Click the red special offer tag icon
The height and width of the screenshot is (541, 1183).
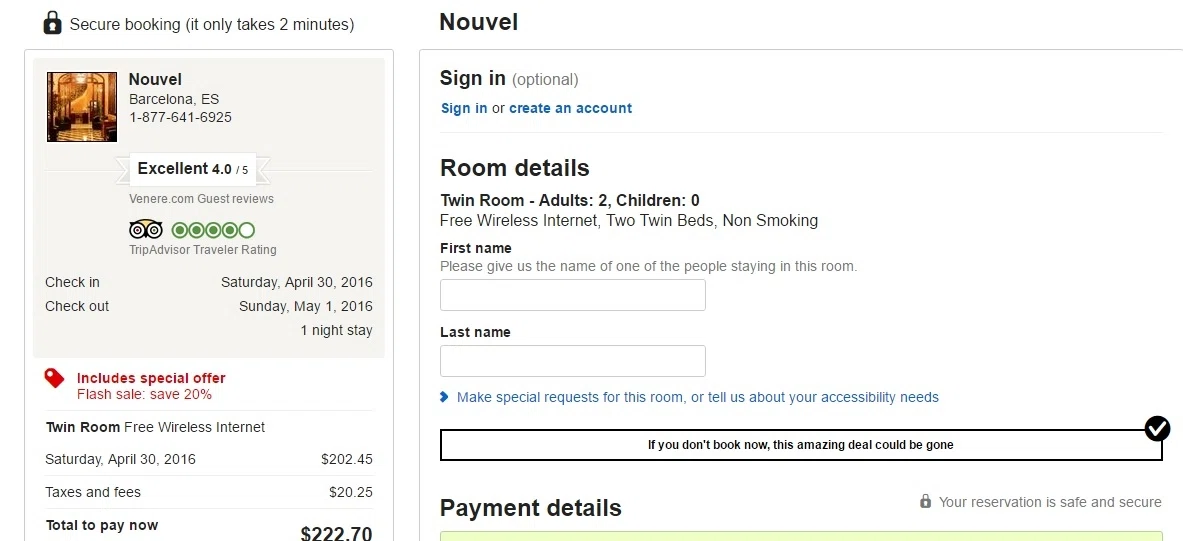click(54, 378)
